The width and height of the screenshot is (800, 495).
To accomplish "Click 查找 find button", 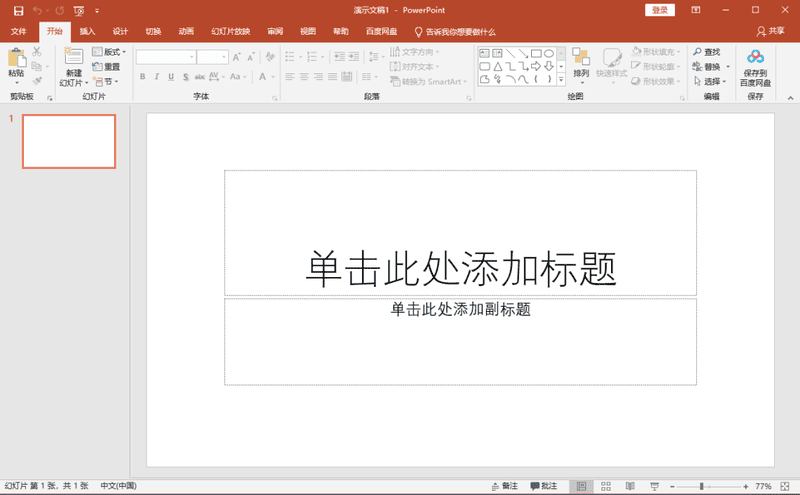I will click(707, 52).
